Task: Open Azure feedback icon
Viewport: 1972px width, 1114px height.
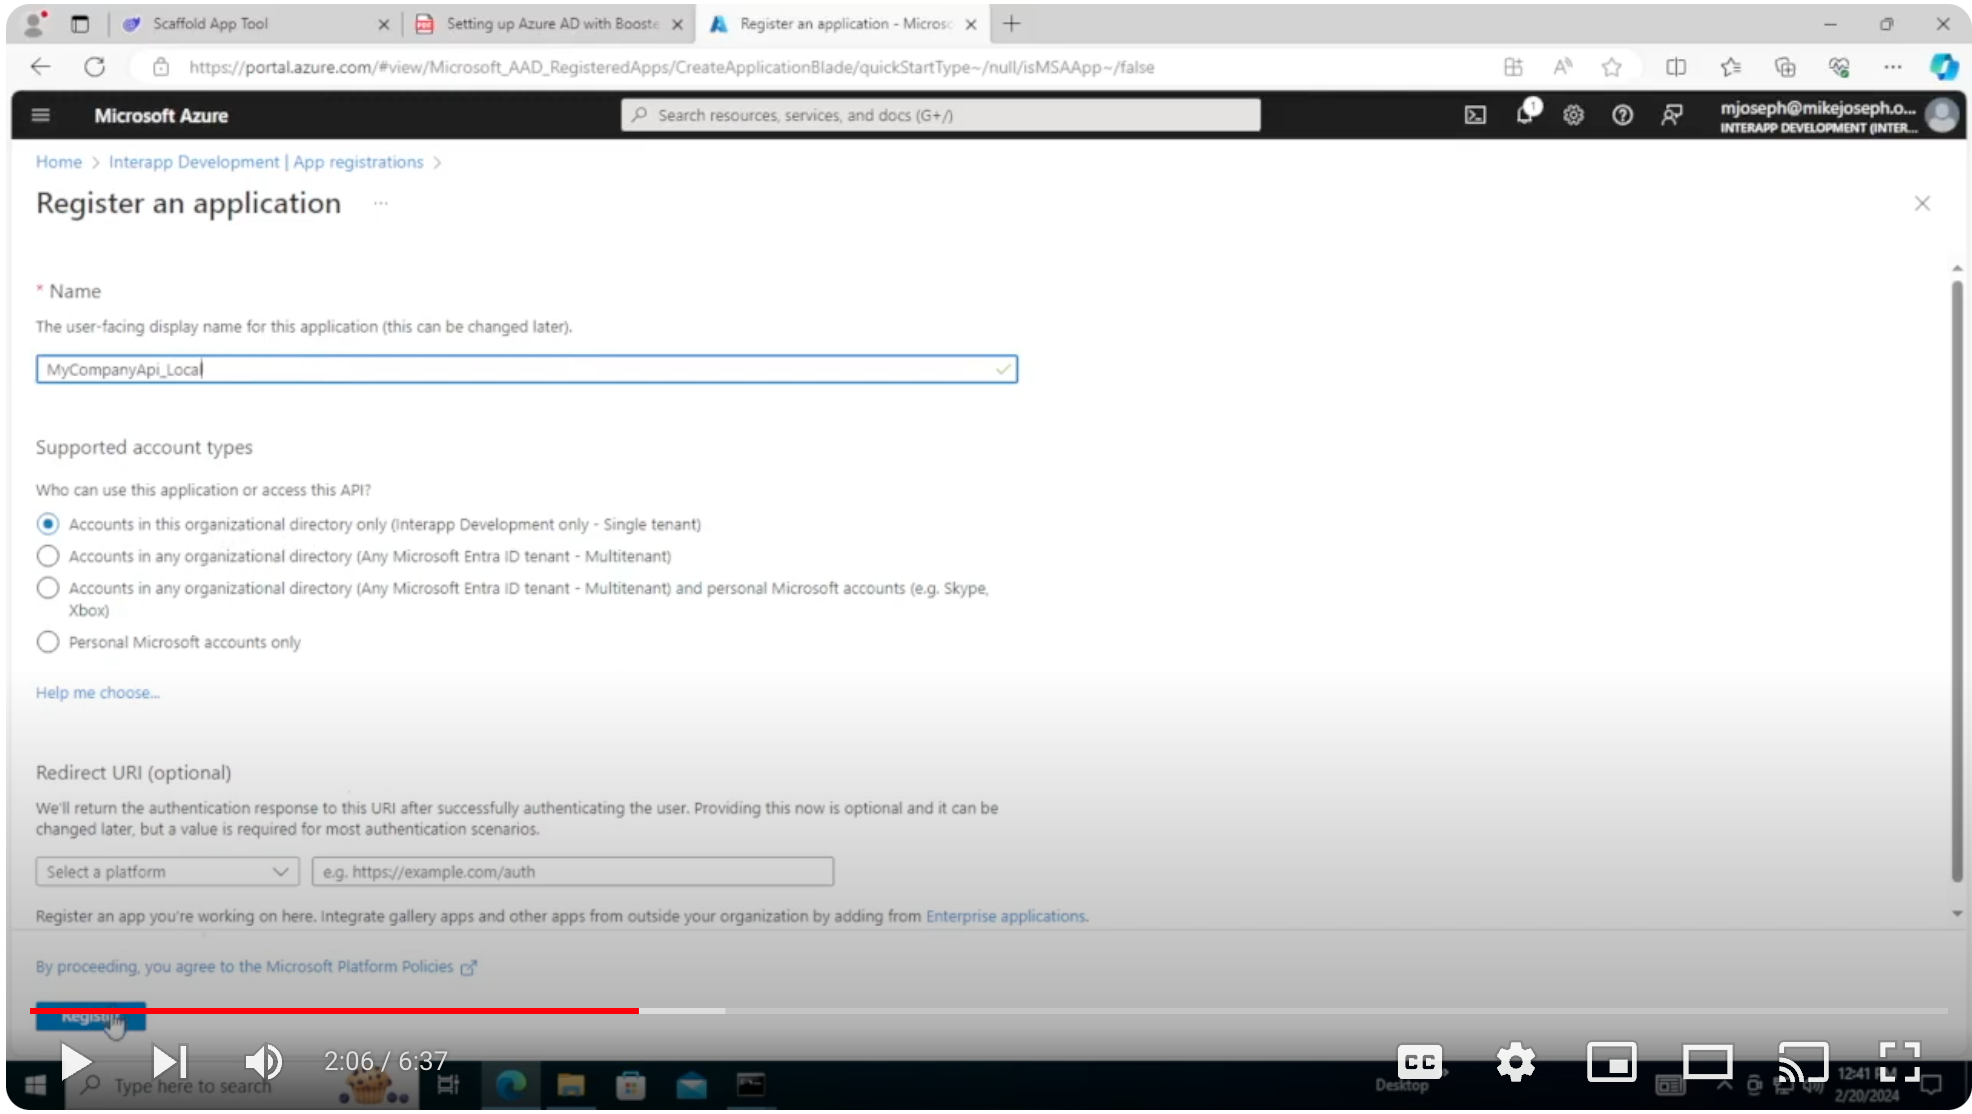Action: click(x=1671, y=115)
